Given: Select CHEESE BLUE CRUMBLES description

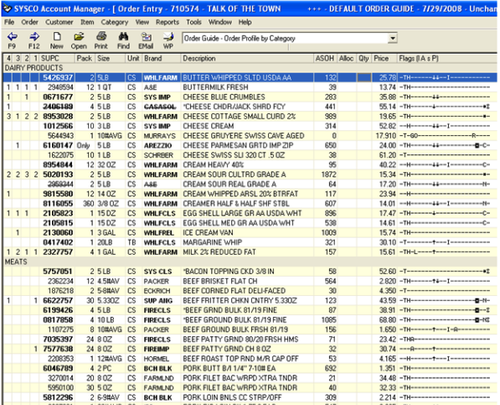Looking at the screenshot, I should coord(224,97).
